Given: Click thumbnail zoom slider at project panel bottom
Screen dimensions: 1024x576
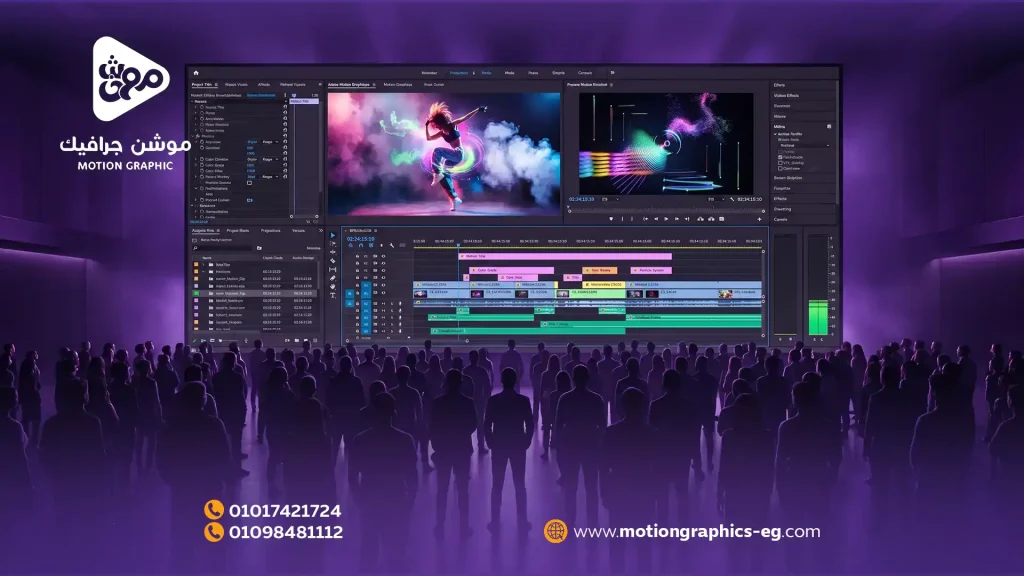Looking at the screenshot, I should (230, 341).
